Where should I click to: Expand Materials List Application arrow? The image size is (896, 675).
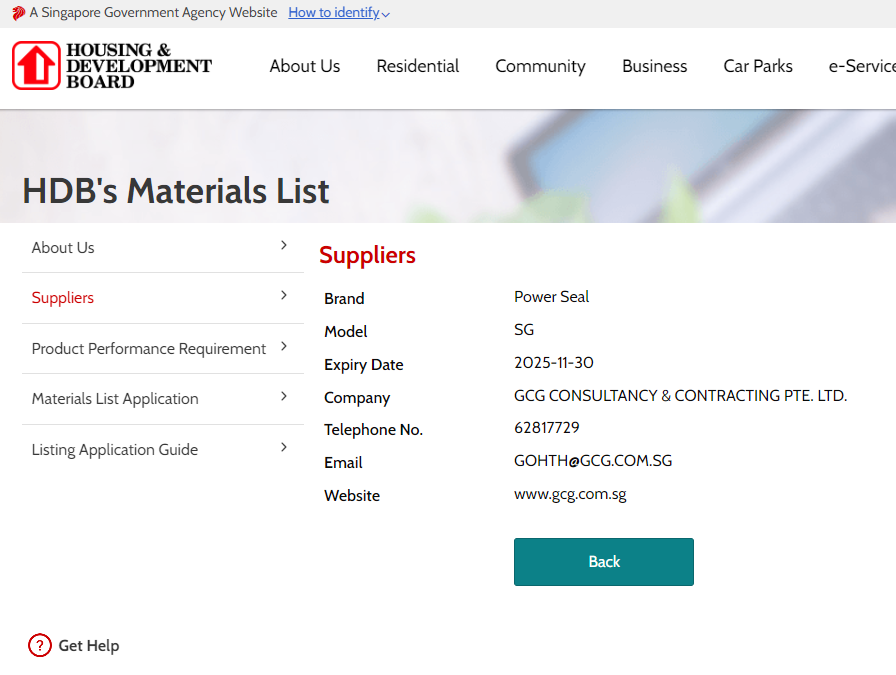point(283,396)
